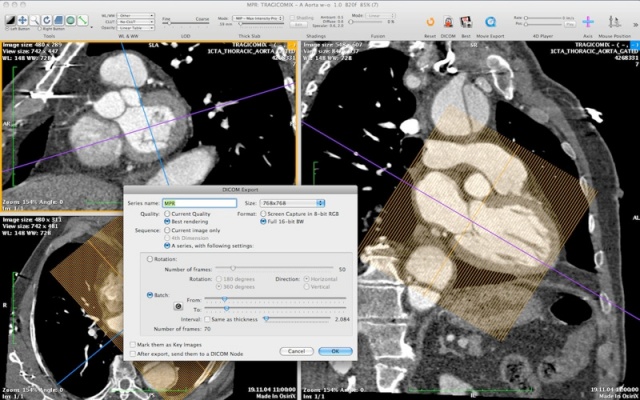Click the DICOM export toolbar icon

449,20
